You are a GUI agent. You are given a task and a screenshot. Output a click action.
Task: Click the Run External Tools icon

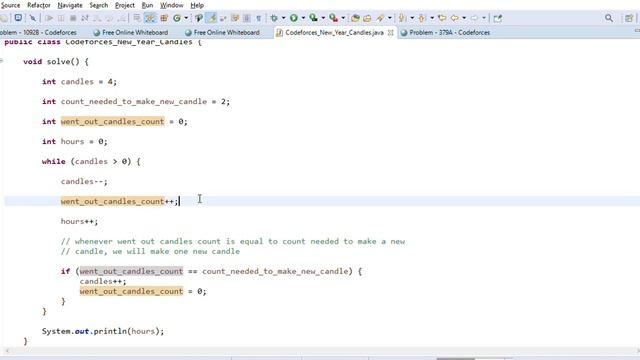tap(333, 18)
